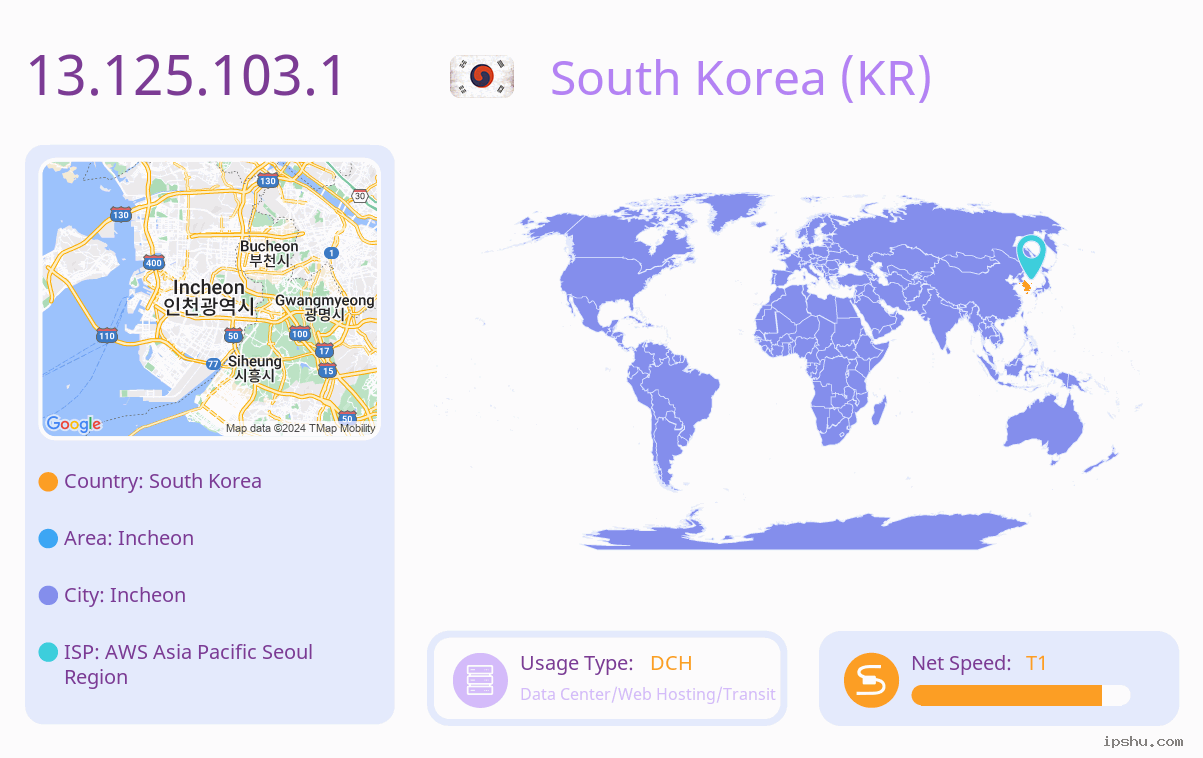
Task: Click the teal location pin on world map
Action: (x=1030, y=256)
